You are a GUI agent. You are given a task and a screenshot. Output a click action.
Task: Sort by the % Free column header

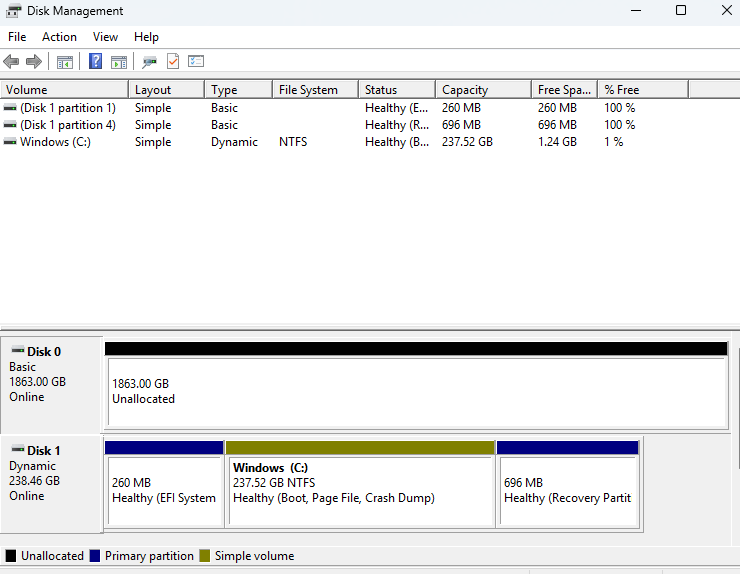643,90
